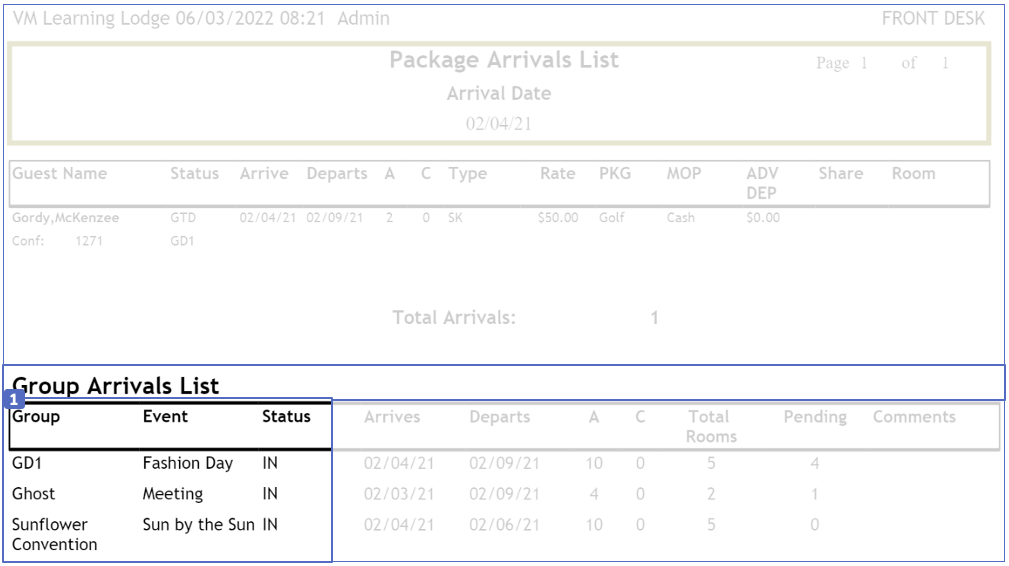Screen dimensions: 1009x566
Task: Click the Ghost group row name
Action: click(34, 494)
